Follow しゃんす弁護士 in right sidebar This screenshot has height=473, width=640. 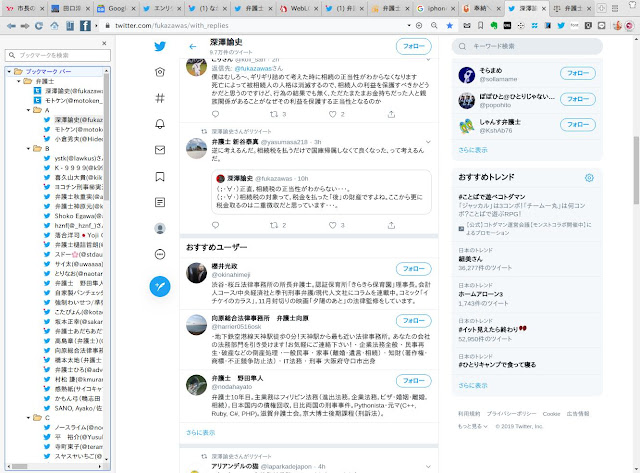[x=578, y=125]
